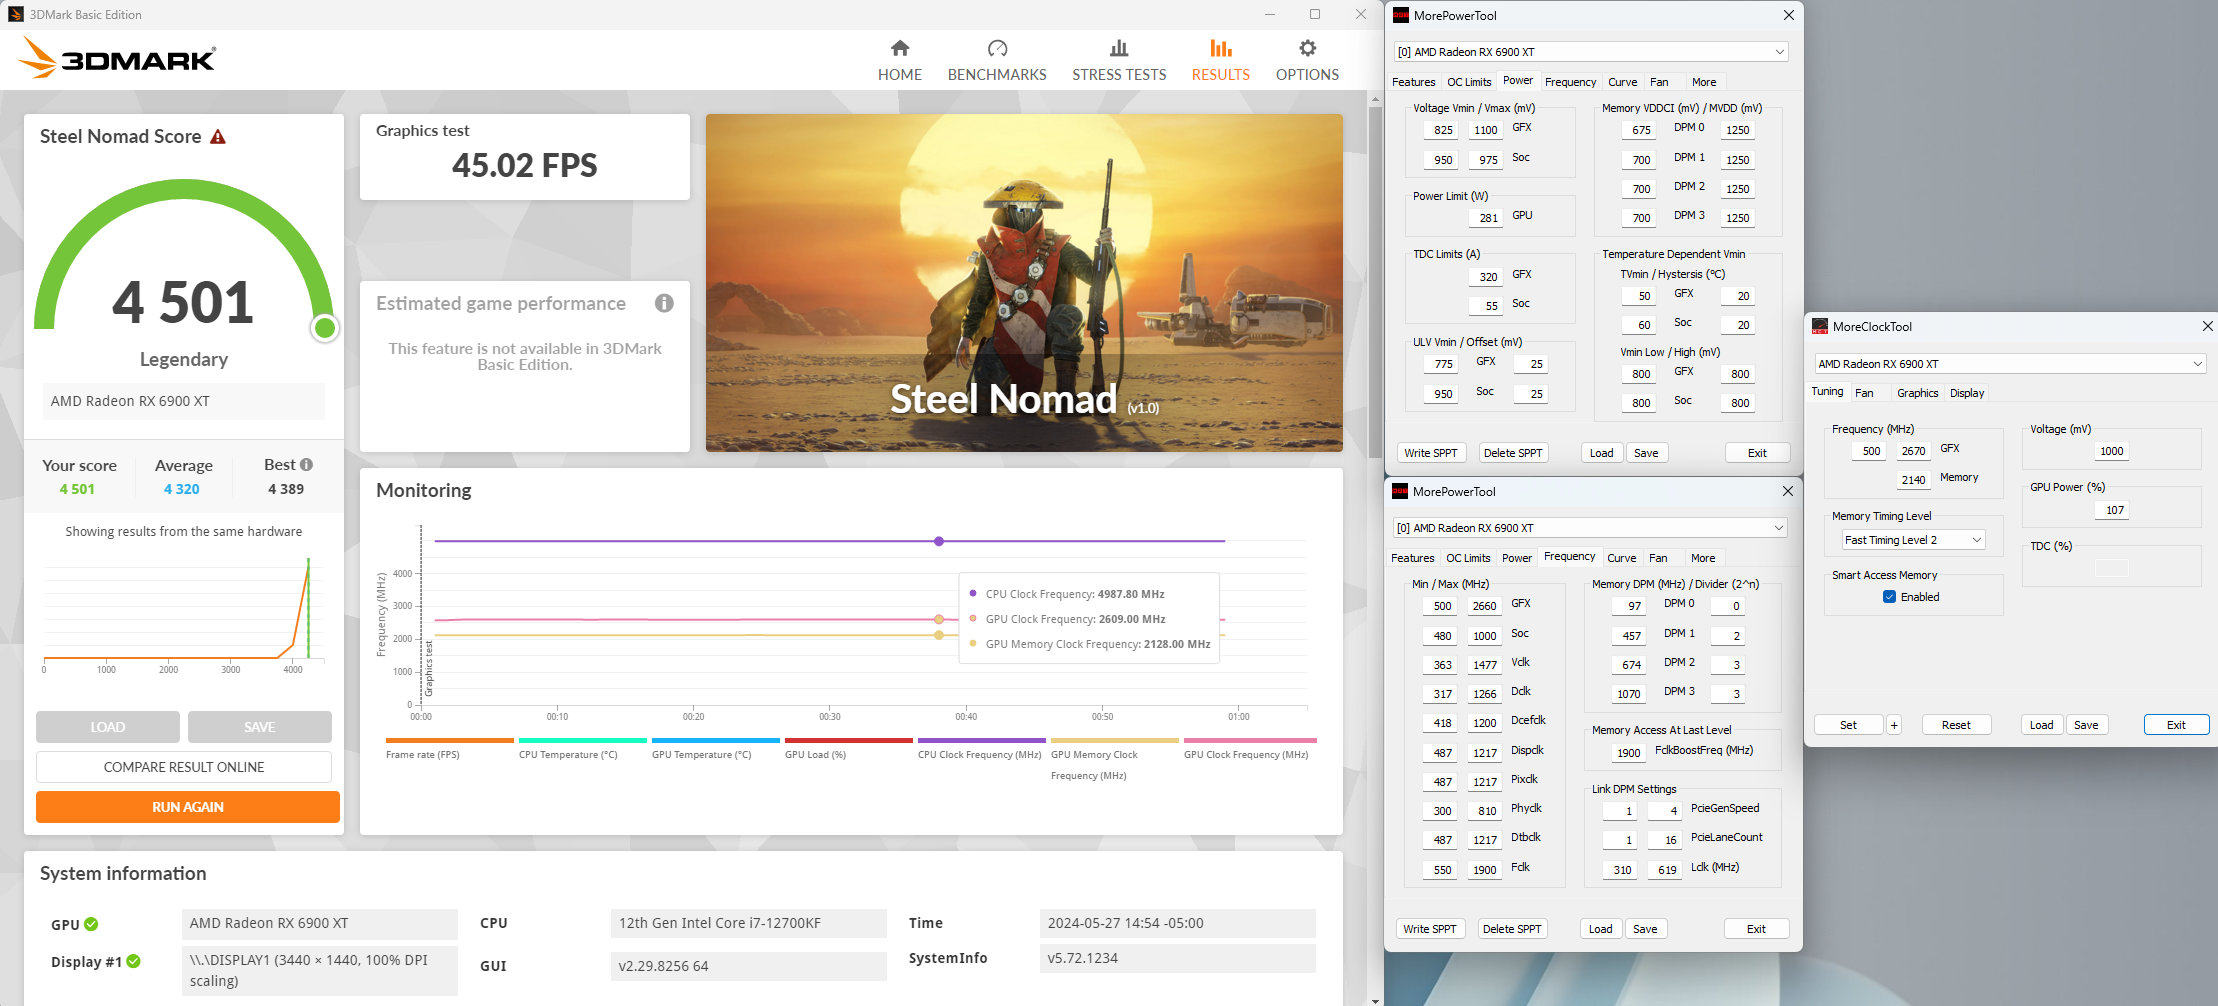Open the Graphics tab in MoreClockTool
2218x1006 pixels.
[1917, 392]
